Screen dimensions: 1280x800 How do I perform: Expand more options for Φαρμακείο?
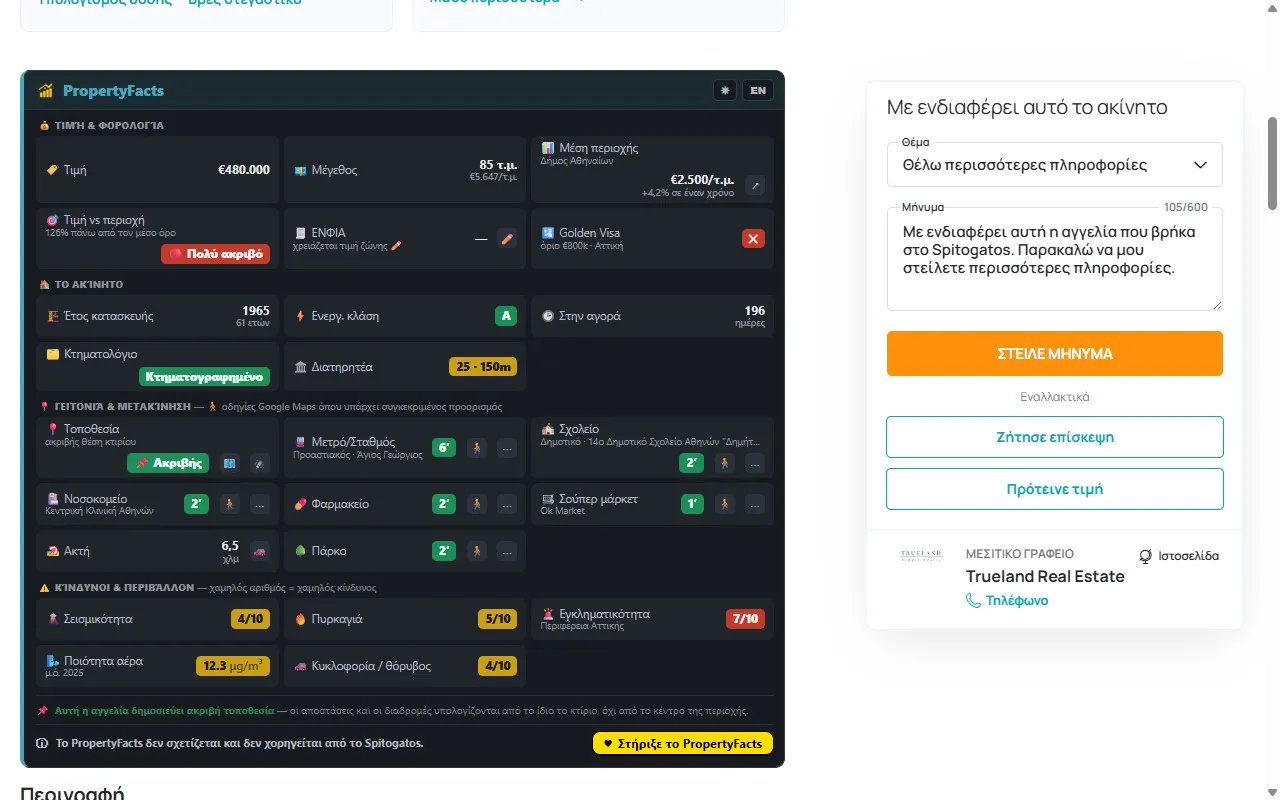pos(507,504)
